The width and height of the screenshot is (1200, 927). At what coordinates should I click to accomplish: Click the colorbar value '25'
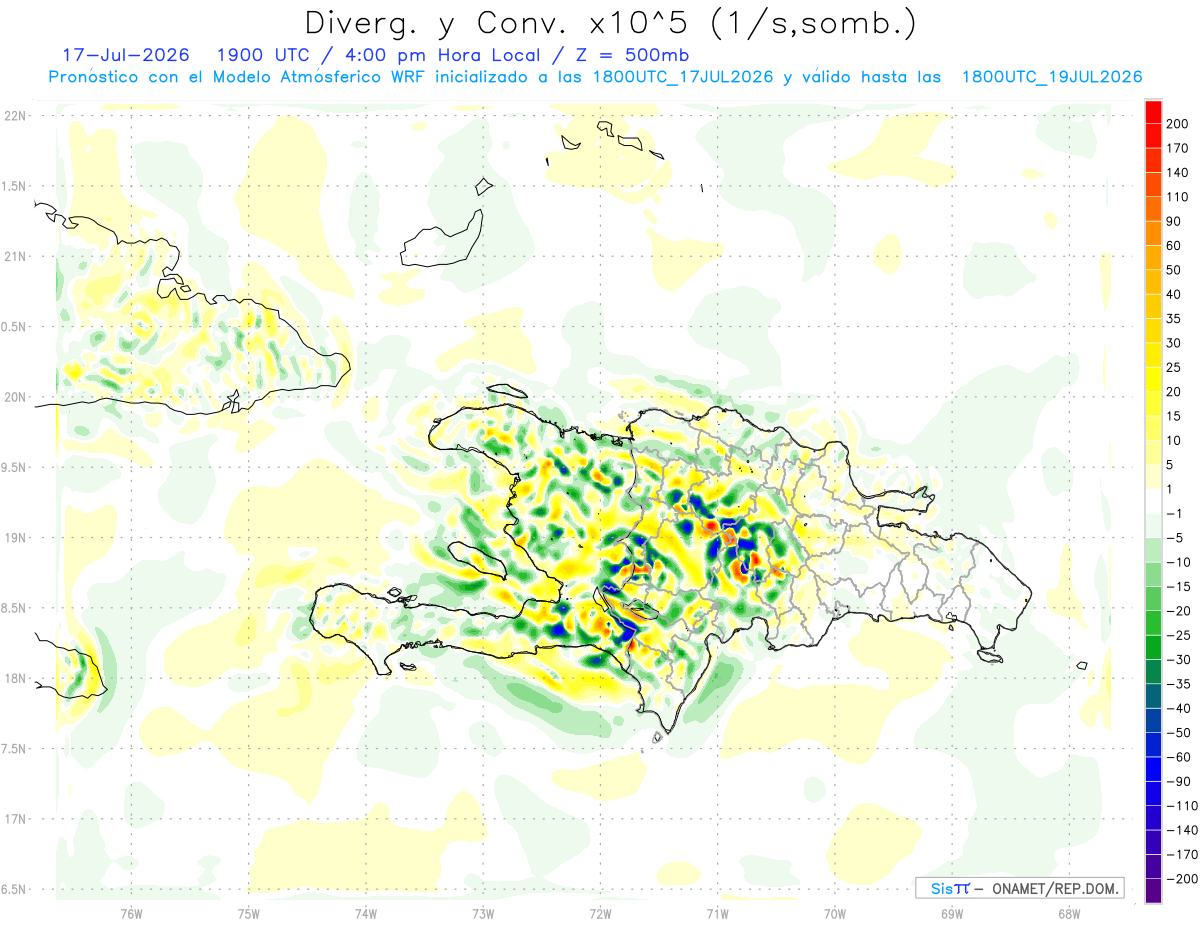(1174, 367)
